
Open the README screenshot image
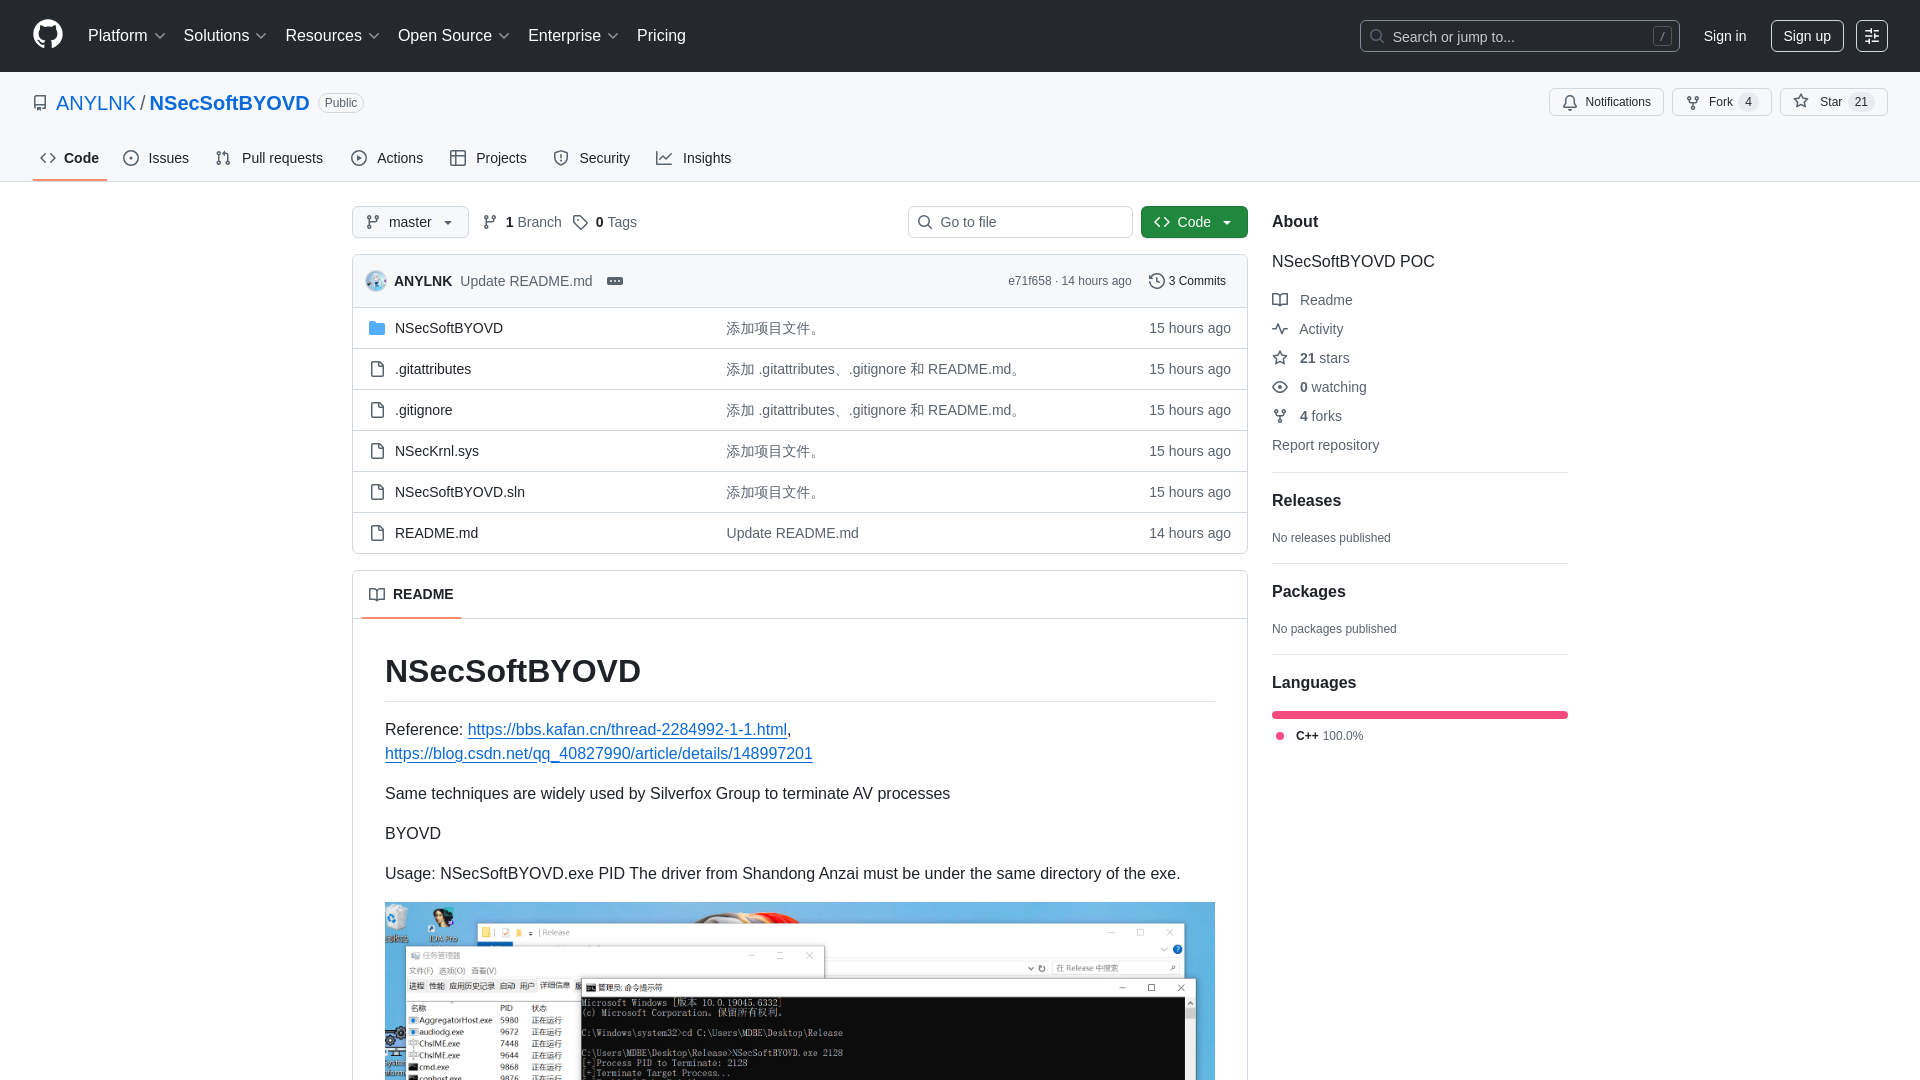800,991
